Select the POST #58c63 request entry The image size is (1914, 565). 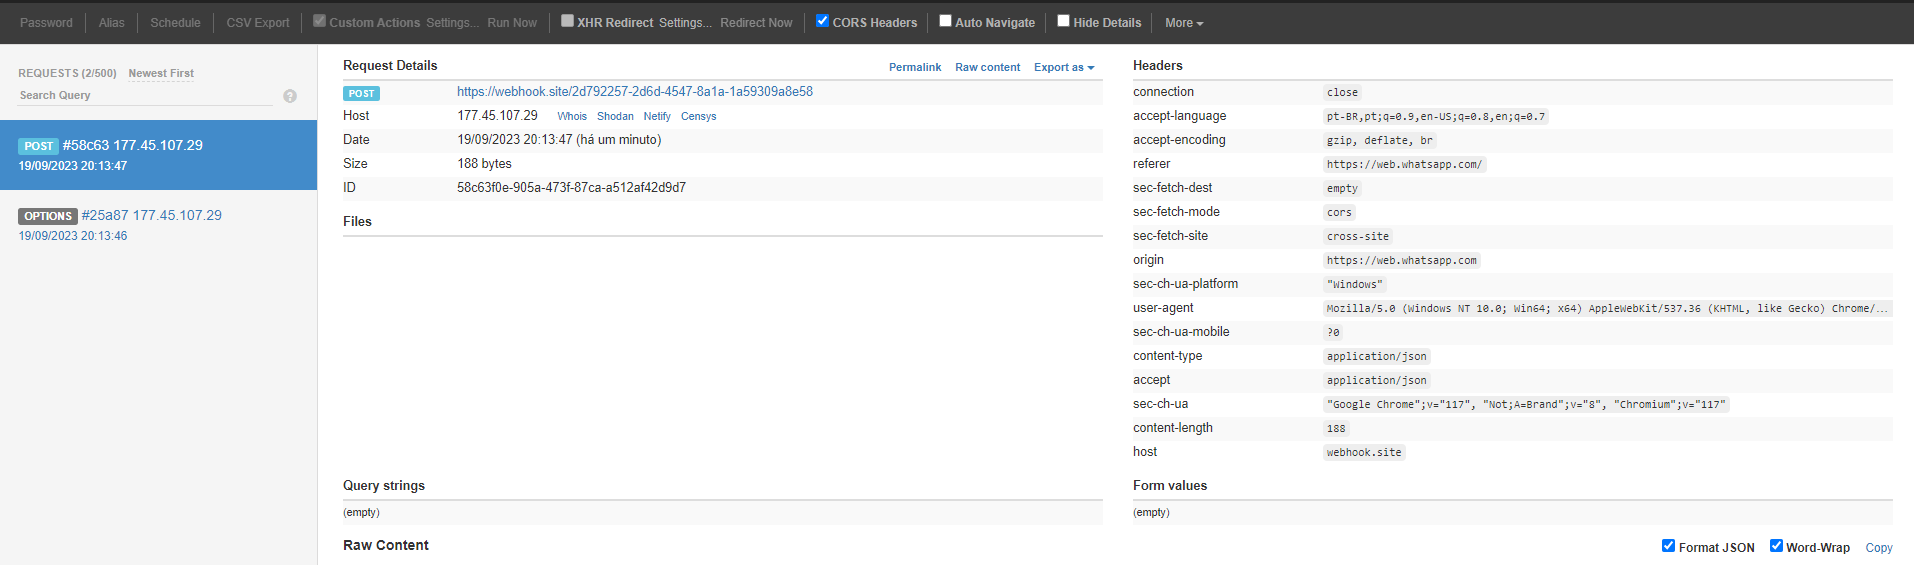tap(158, 155)
